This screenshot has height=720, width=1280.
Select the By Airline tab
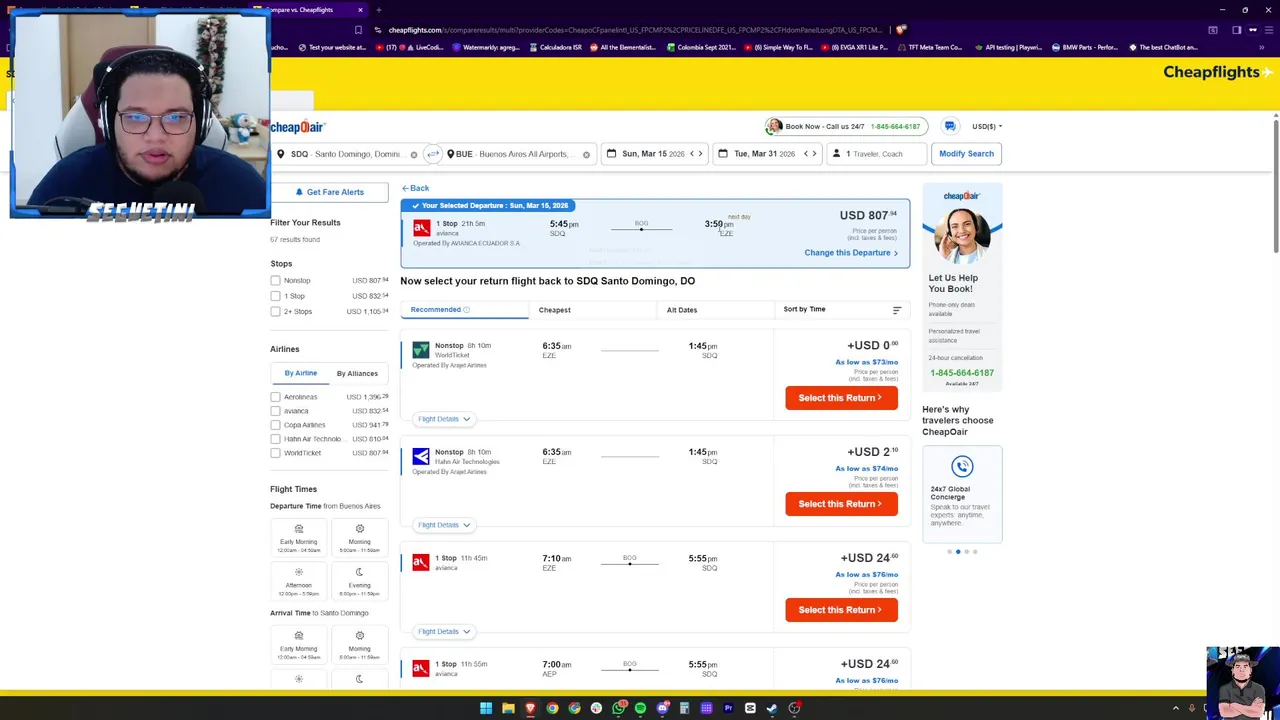[x=300, y=373]
